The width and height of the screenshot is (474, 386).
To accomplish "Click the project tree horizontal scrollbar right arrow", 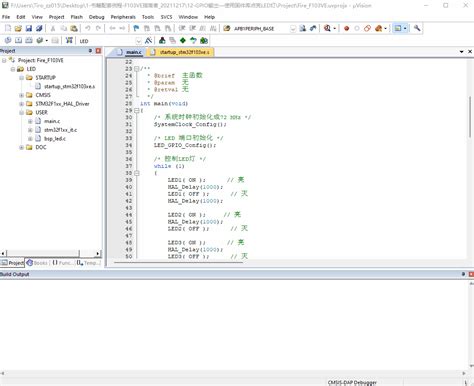I will tap(98, 254).
